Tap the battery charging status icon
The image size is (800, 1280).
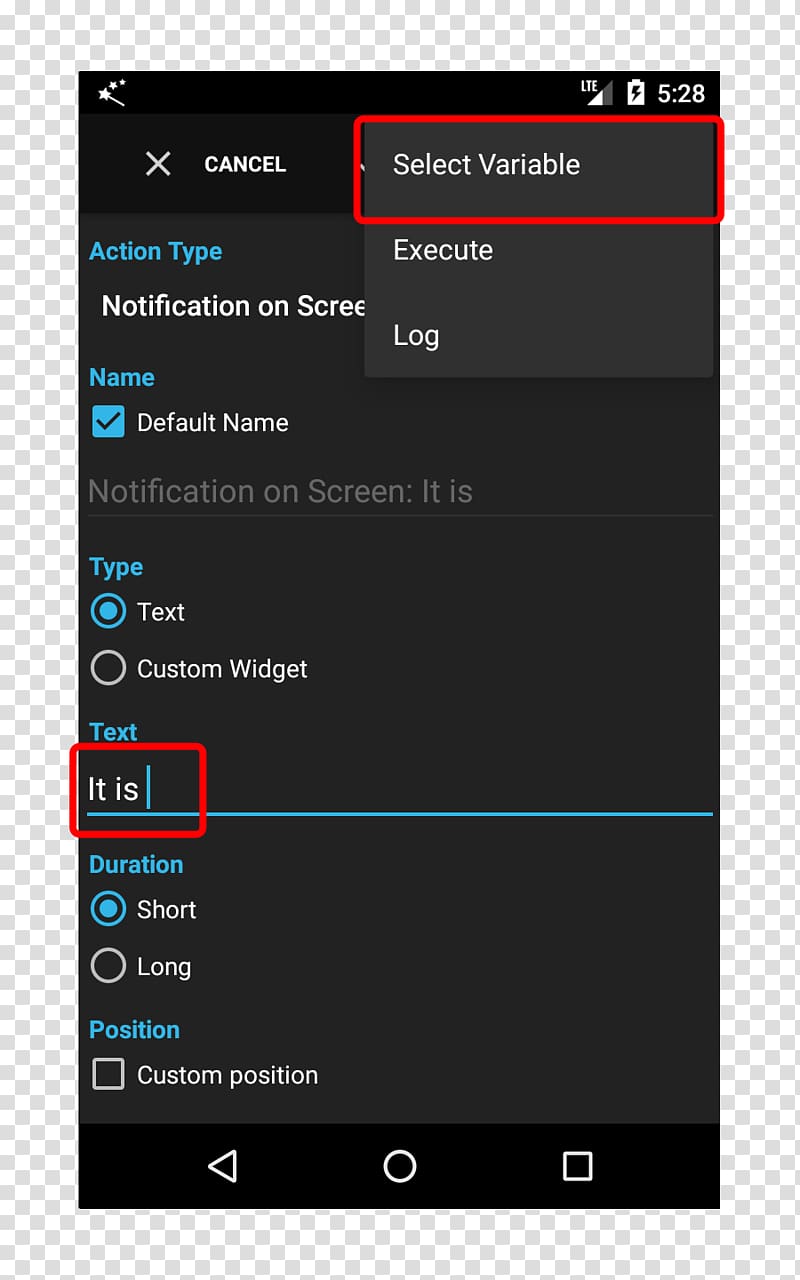point(635,93)
